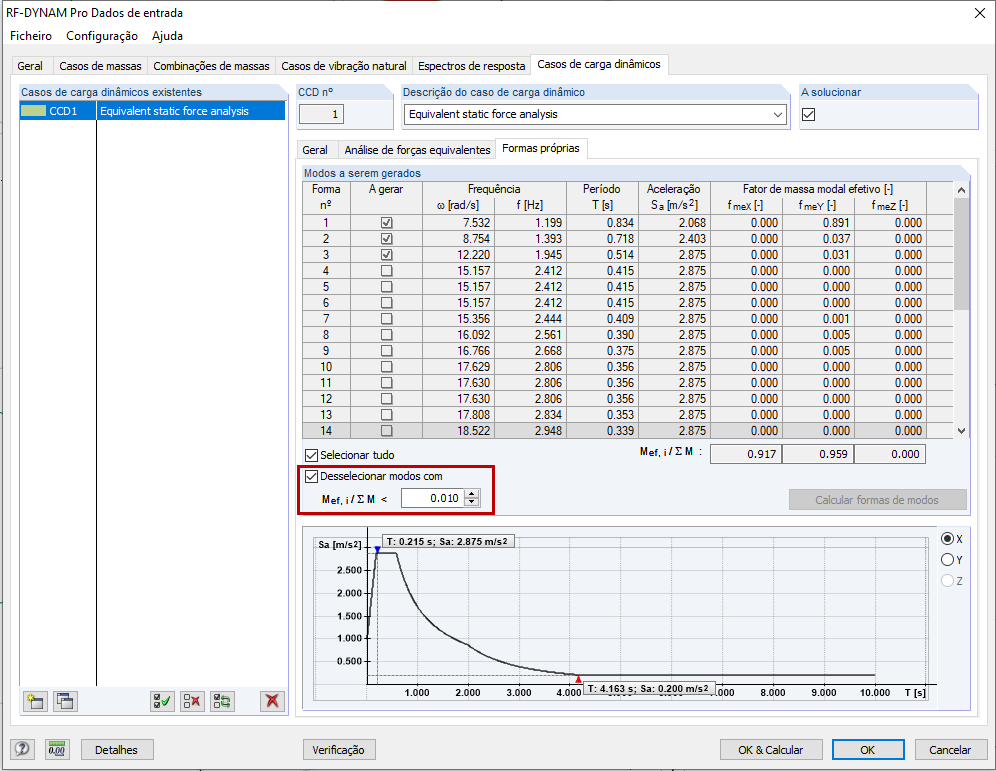Viewport: 996px width, 771px height.
Task: Uncheck the generate box for mode 1
Action: (x=386, y=223)
